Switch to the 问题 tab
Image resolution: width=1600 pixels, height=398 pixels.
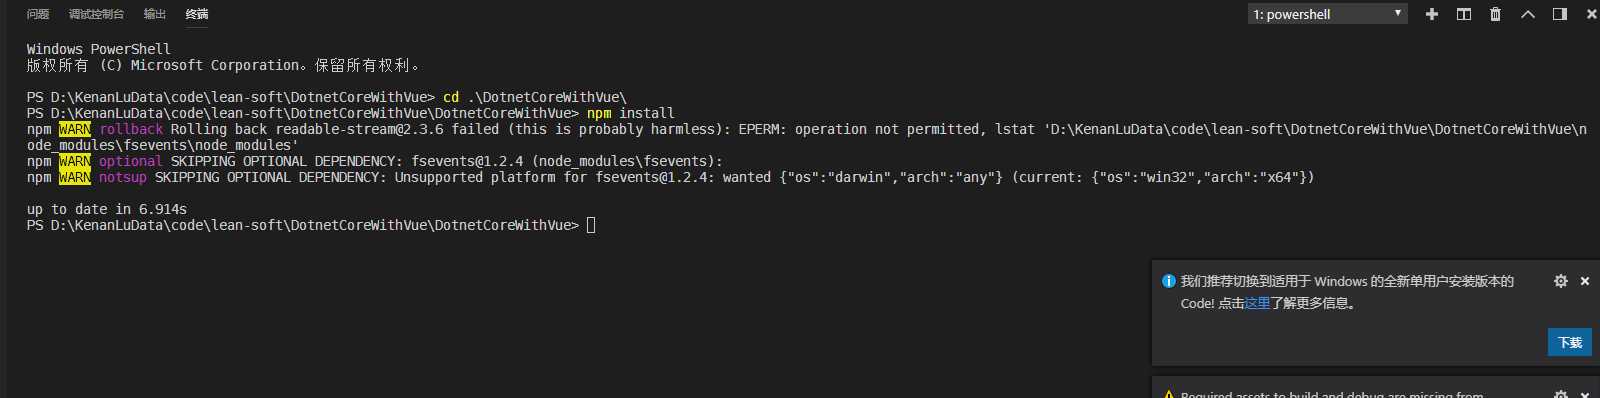[x=38, y=14]
